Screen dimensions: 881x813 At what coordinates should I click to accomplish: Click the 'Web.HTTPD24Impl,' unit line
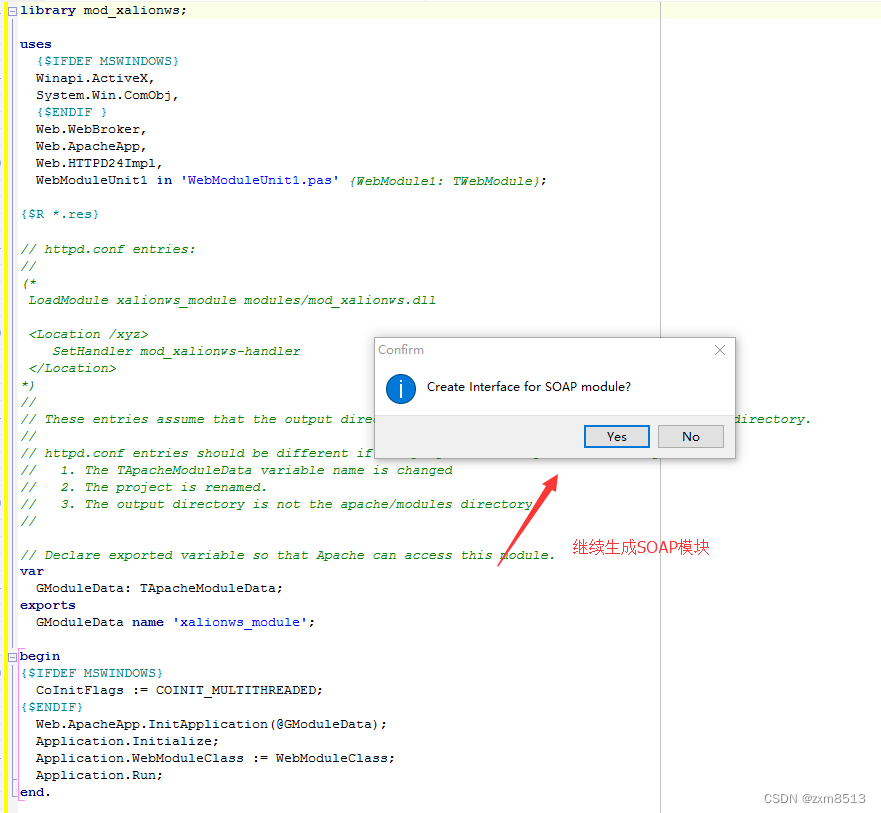click(x=99, y=163)
